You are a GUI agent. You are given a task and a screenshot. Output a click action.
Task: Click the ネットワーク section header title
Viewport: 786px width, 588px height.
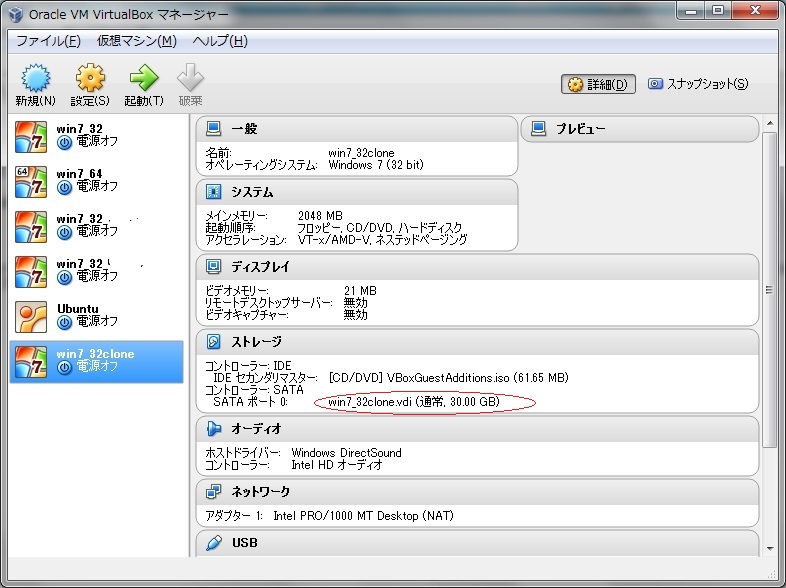point(260,492)
